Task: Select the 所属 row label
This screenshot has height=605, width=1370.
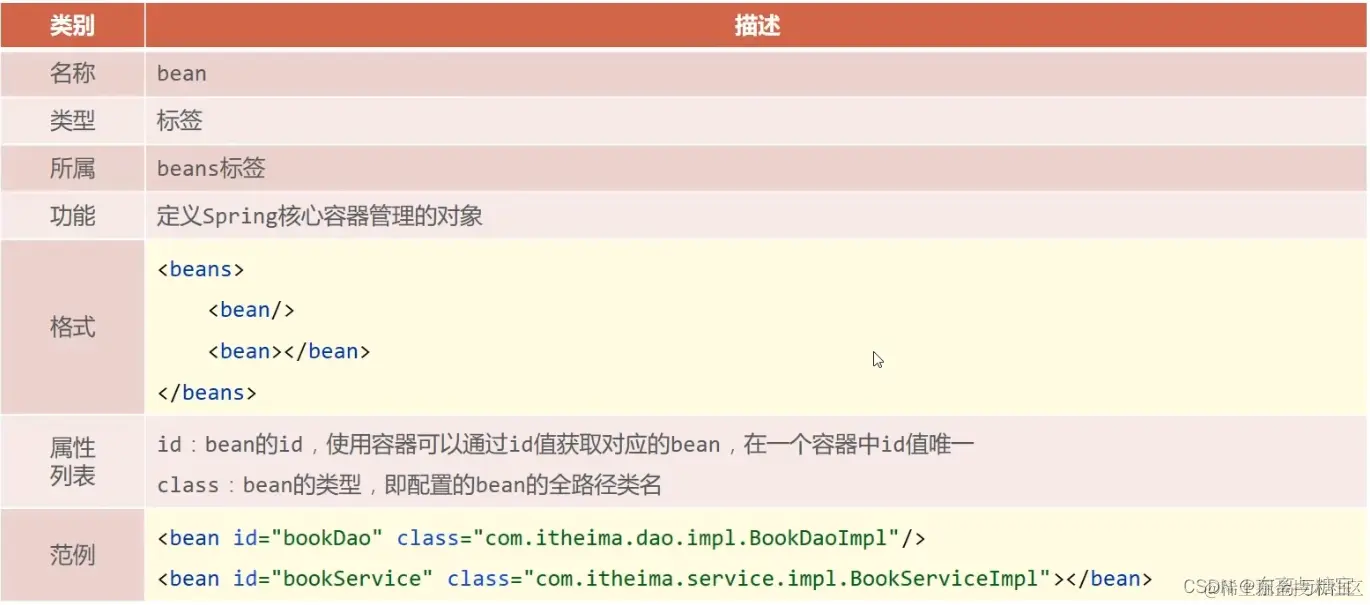Action: 72,168
